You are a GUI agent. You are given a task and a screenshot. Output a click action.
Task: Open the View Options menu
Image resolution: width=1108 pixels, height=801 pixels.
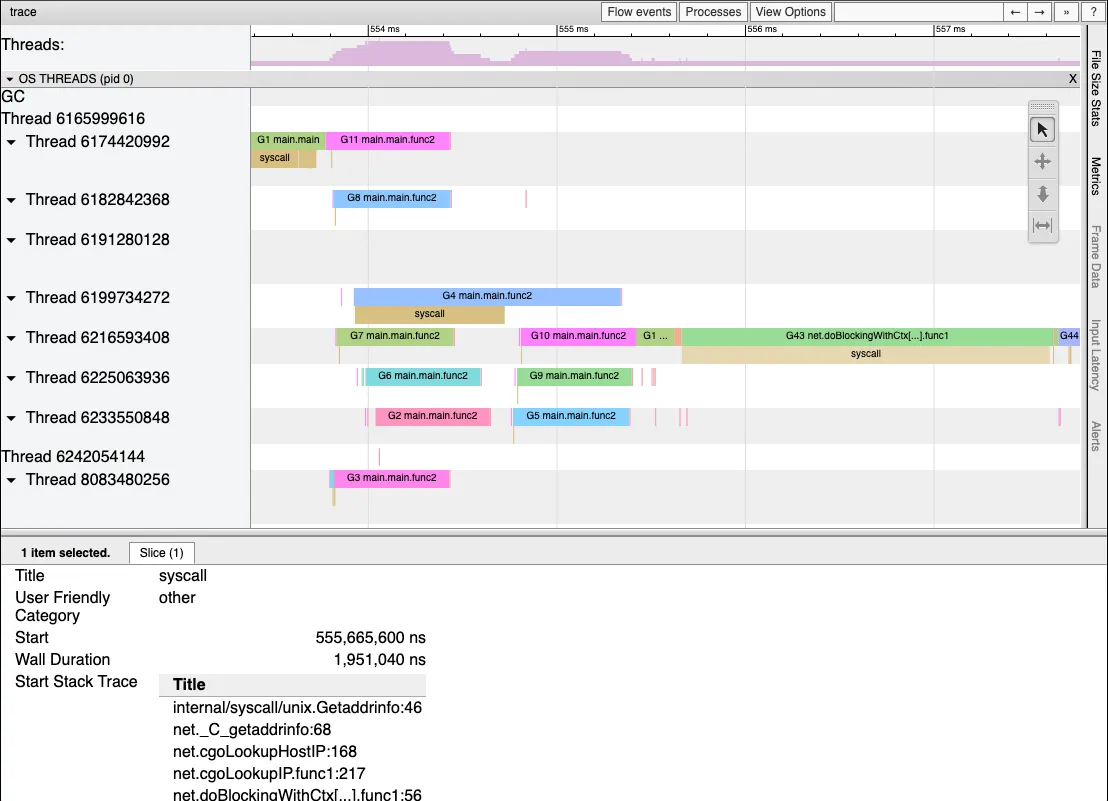pos(790,12)
